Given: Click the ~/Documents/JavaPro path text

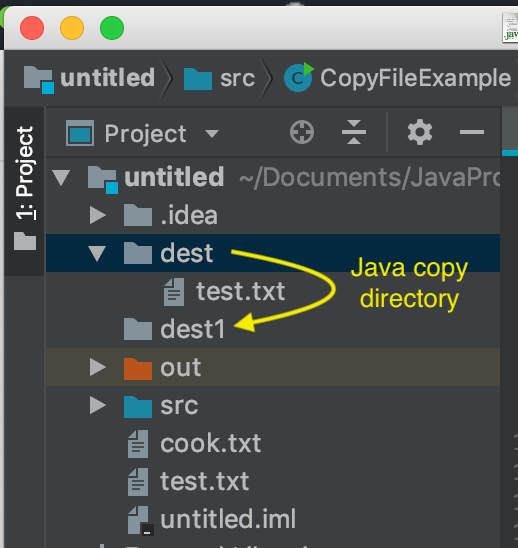Looking at the screenshot, I should pyautogui.click(x=369, y=178).
